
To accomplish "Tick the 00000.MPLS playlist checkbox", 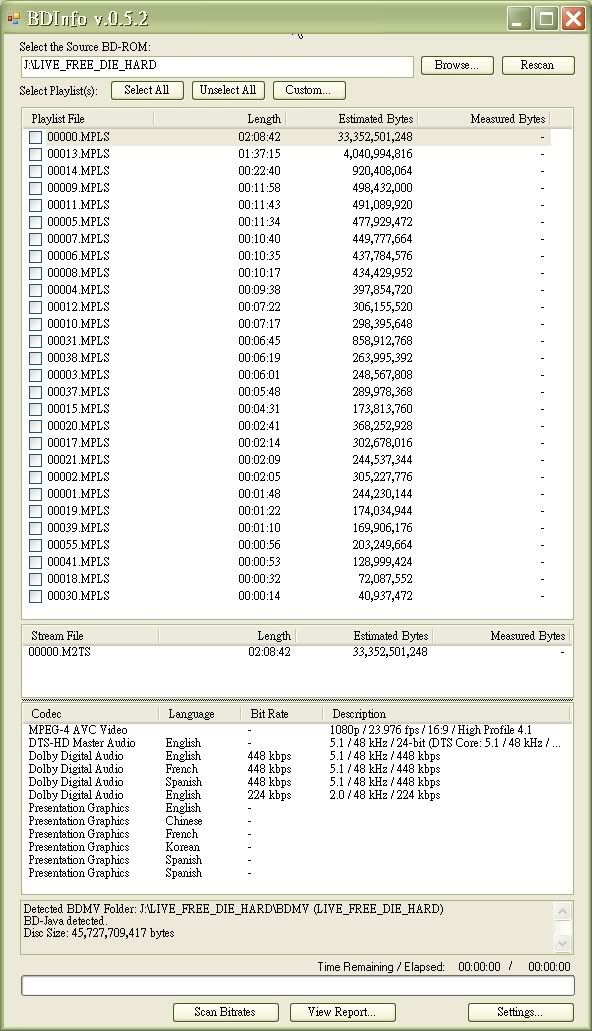I will coord(36,137).
